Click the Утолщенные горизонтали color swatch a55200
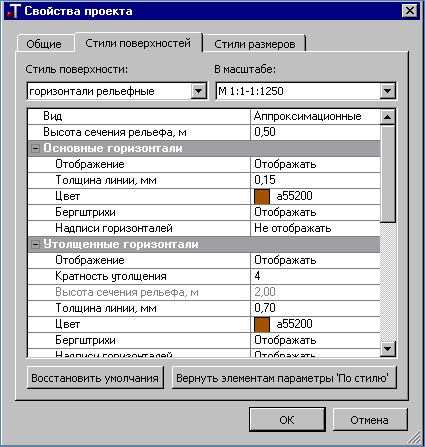Image resolution: width=425 pixels, height=447 pixels. (x=262, y=324)
